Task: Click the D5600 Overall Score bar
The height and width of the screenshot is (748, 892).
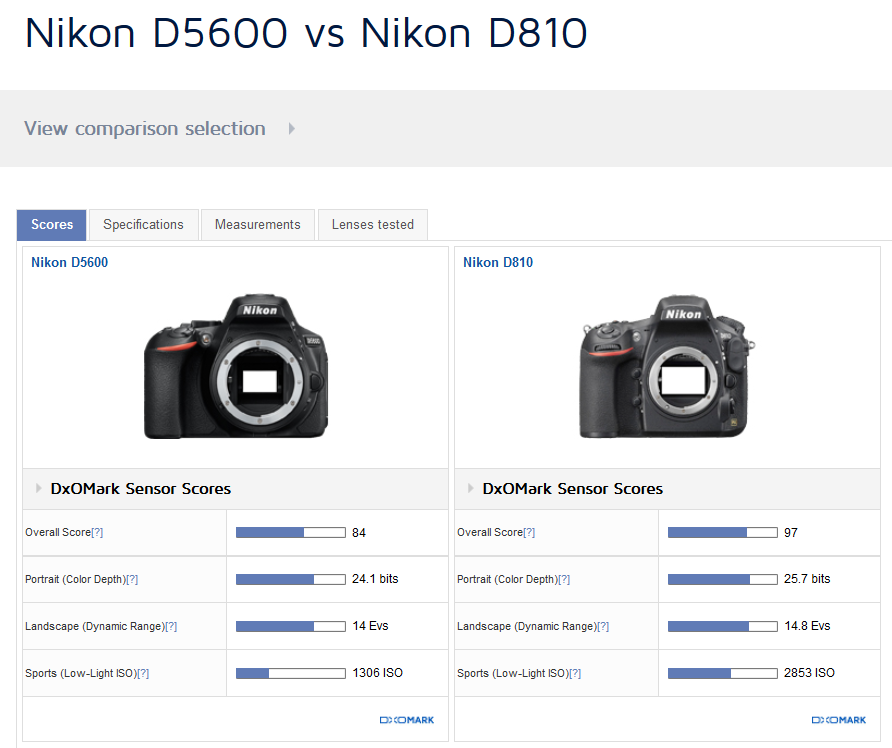Action: pyautogui.click(x=291, y=532)
